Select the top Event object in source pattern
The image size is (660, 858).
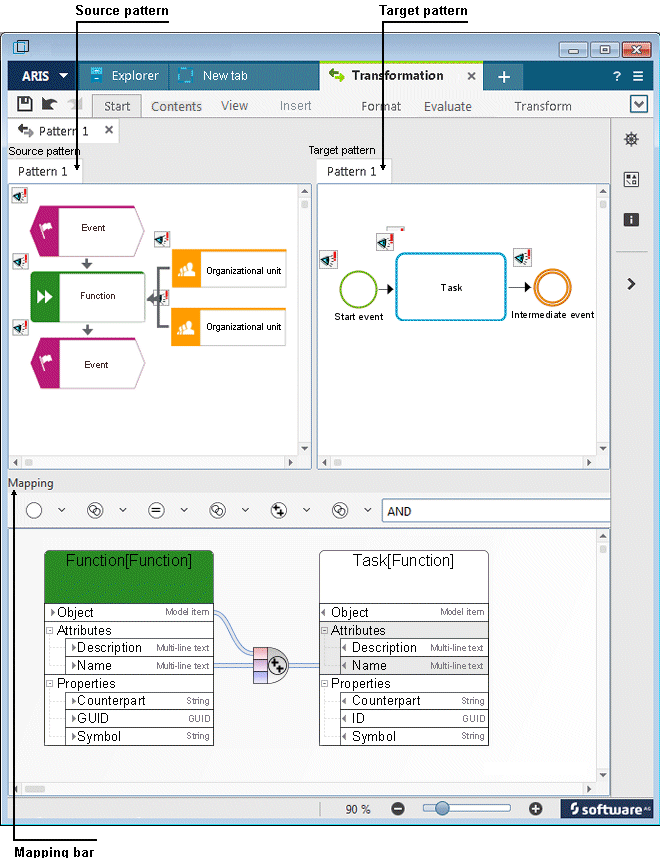[x=88, y=230]
